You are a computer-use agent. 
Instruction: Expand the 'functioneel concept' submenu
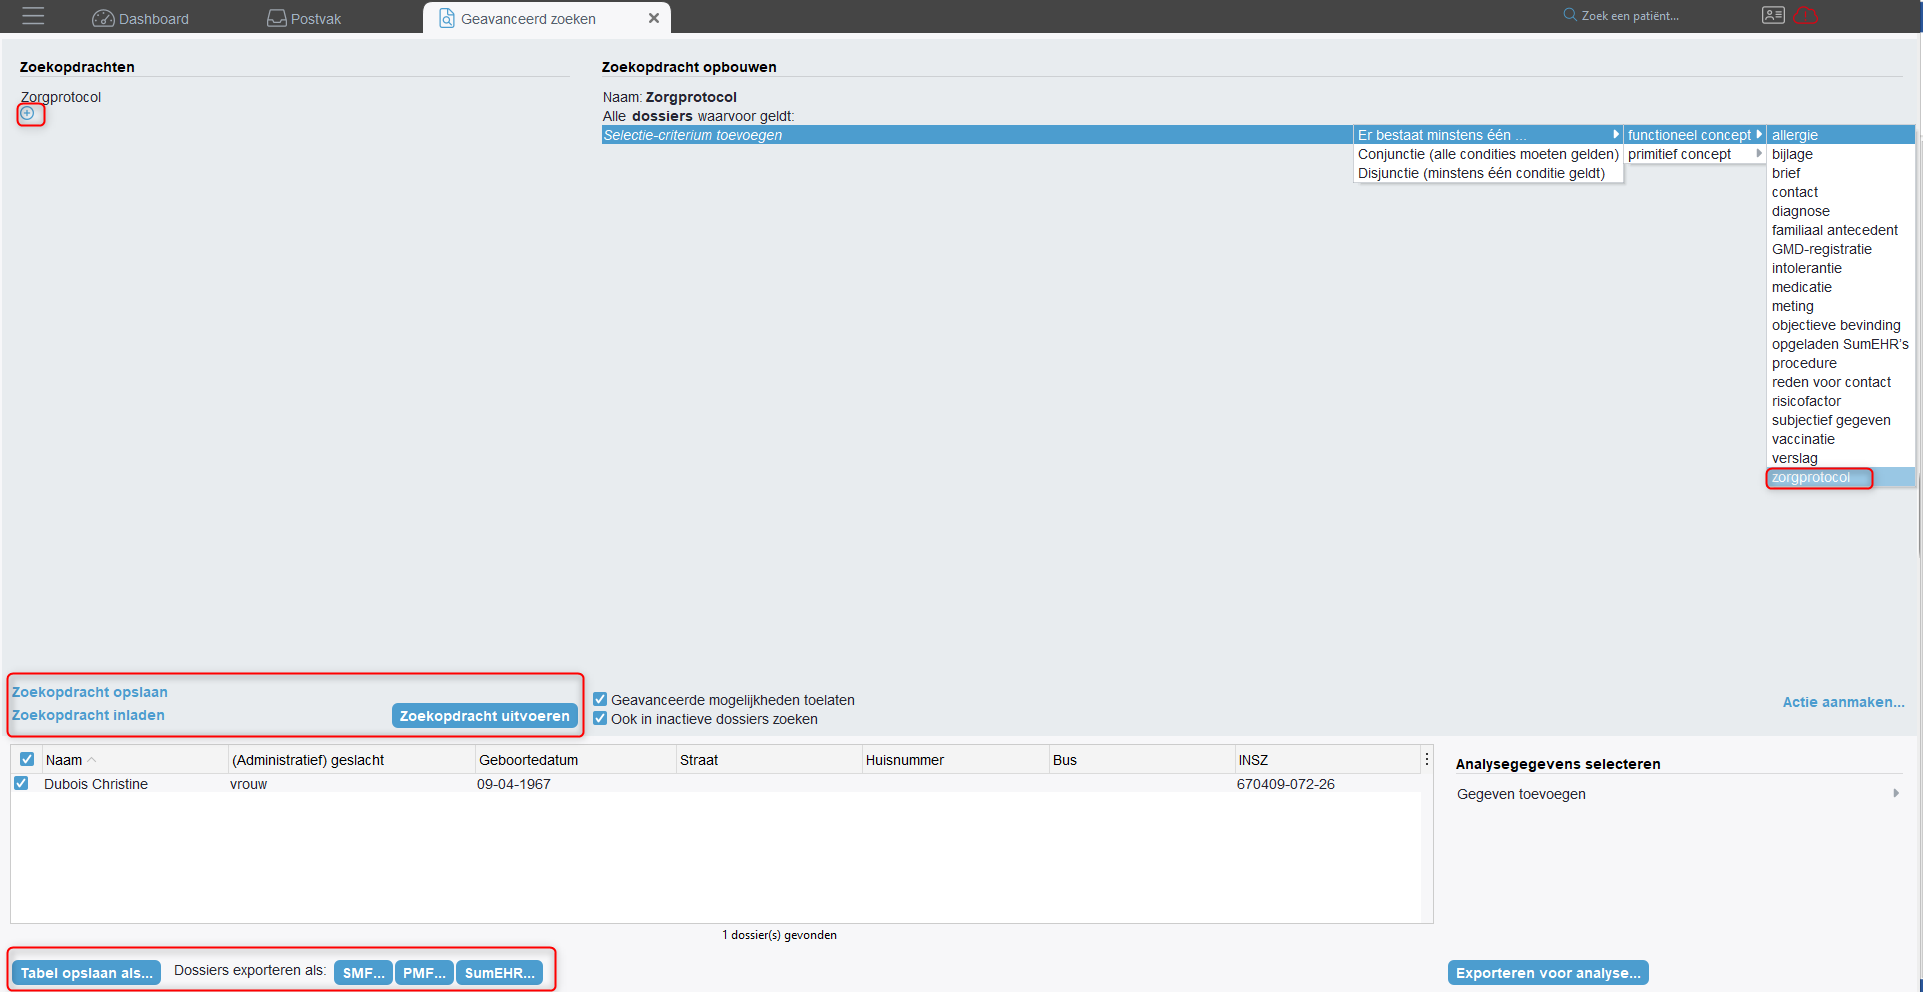pos(1695,135)
